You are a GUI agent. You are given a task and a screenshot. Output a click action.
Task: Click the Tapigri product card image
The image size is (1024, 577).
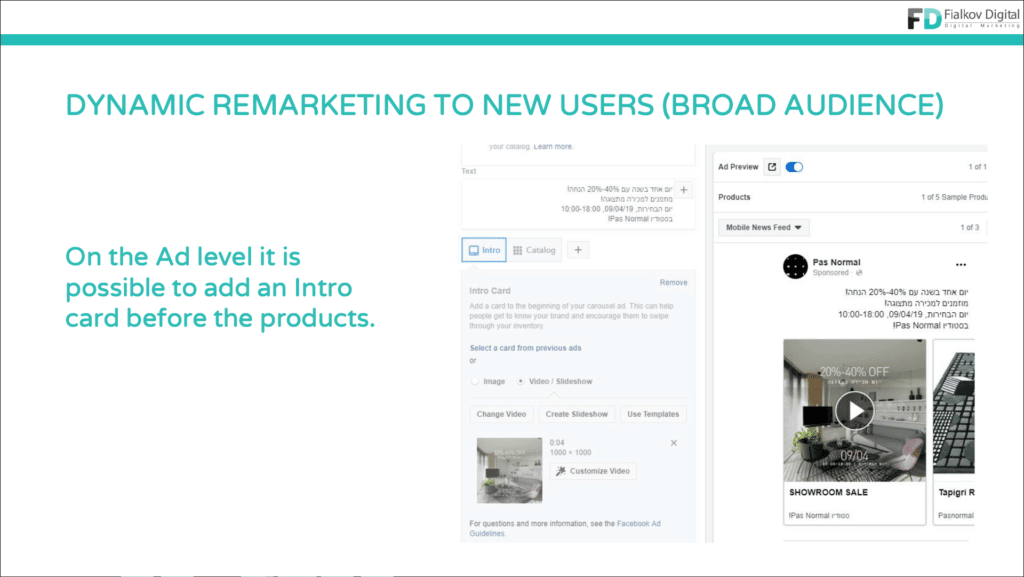tap(954, 411)
